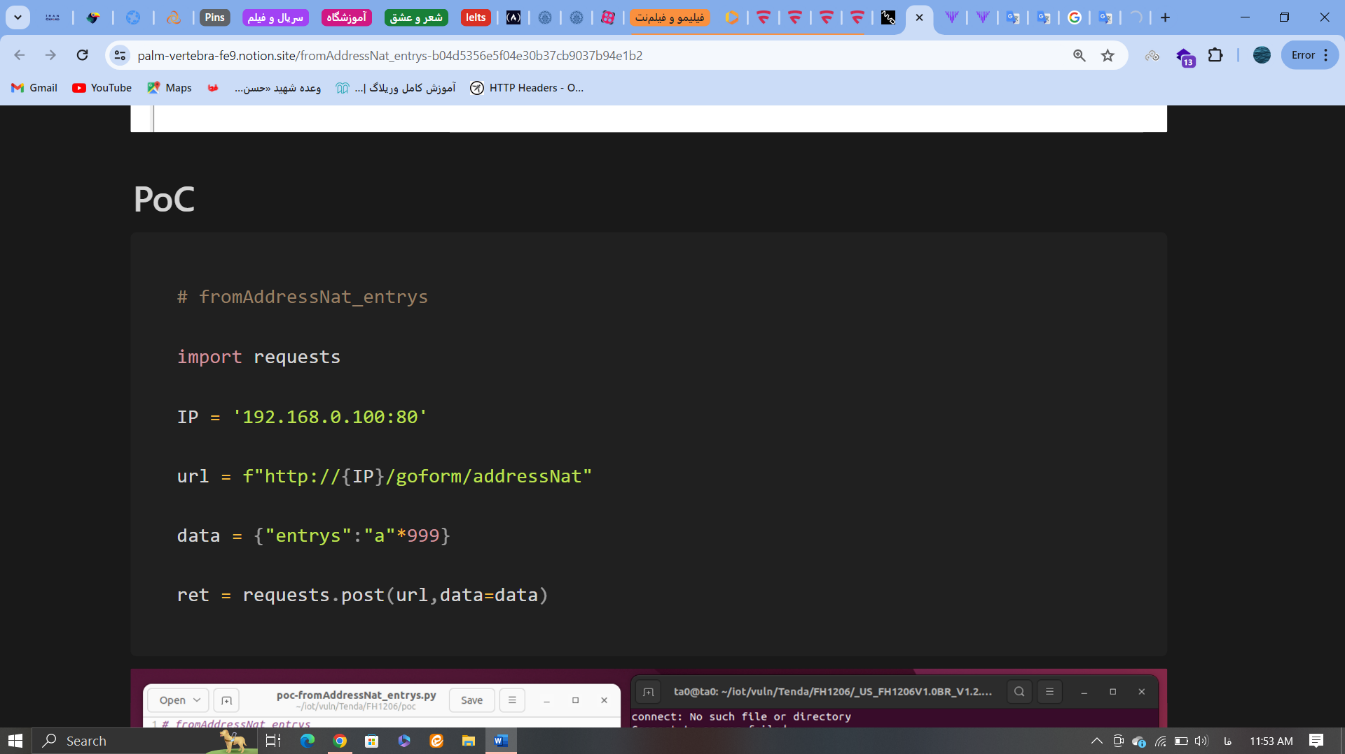Open Google Chrome from the taskbar
The height and width of the screenshot is (754, 1345).
click(x=340, y=741)
